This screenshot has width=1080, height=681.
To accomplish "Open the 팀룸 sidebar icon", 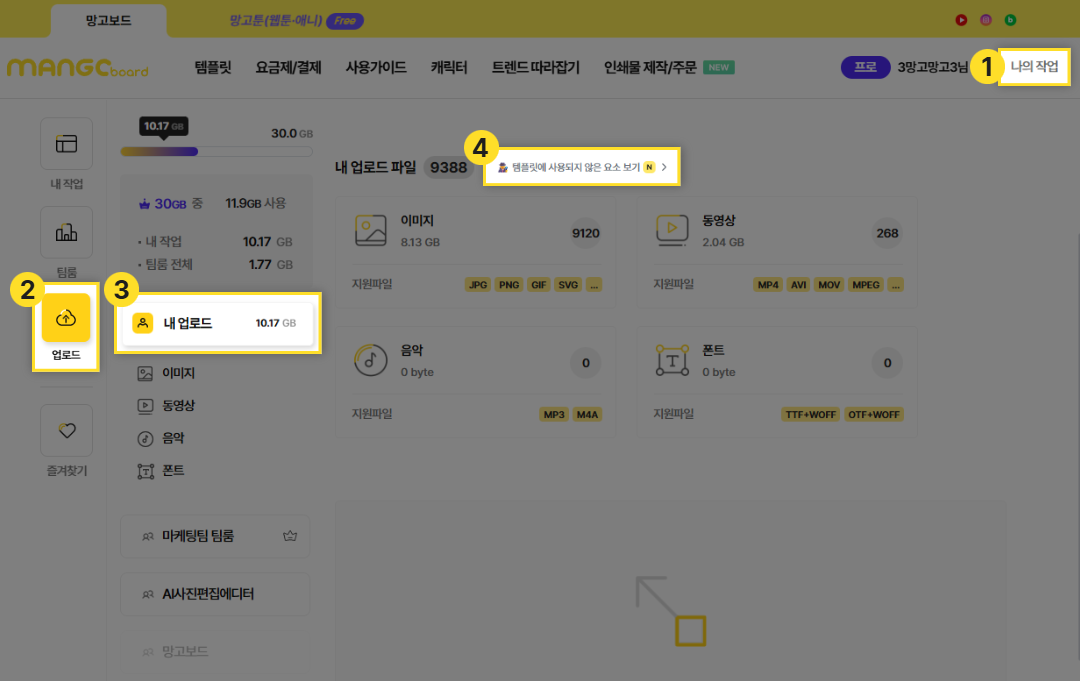I will click(x=66, y=233).
